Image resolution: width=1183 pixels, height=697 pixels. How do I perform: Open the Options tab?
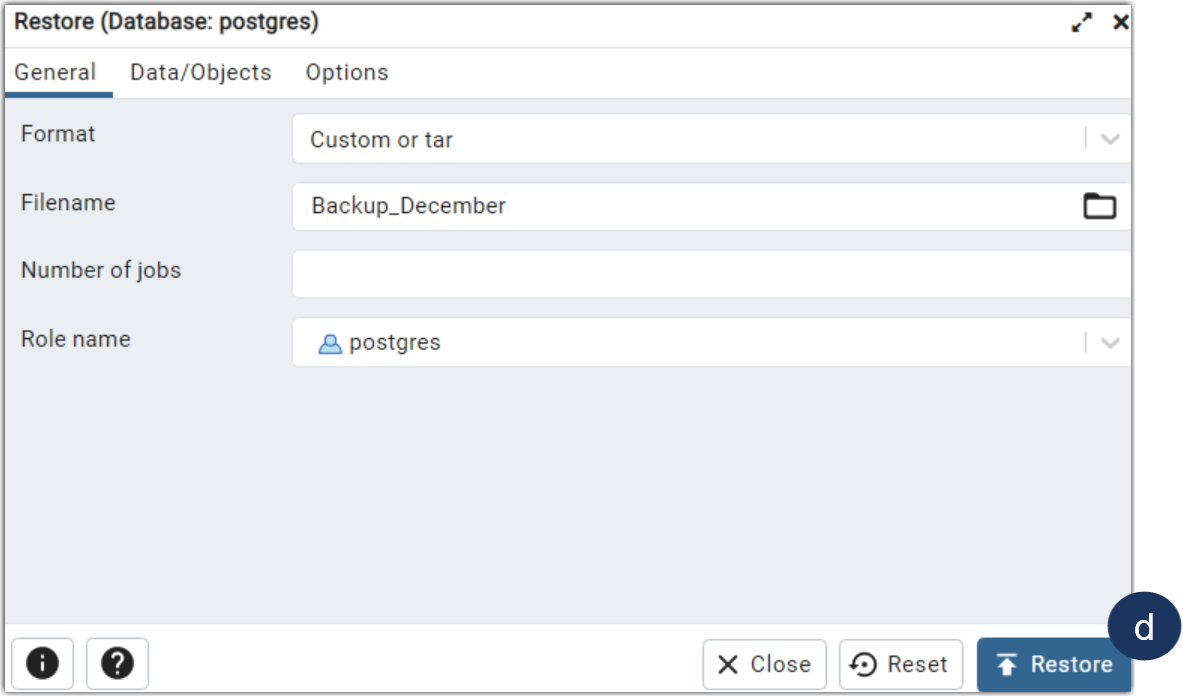click(x=346, y=71)
